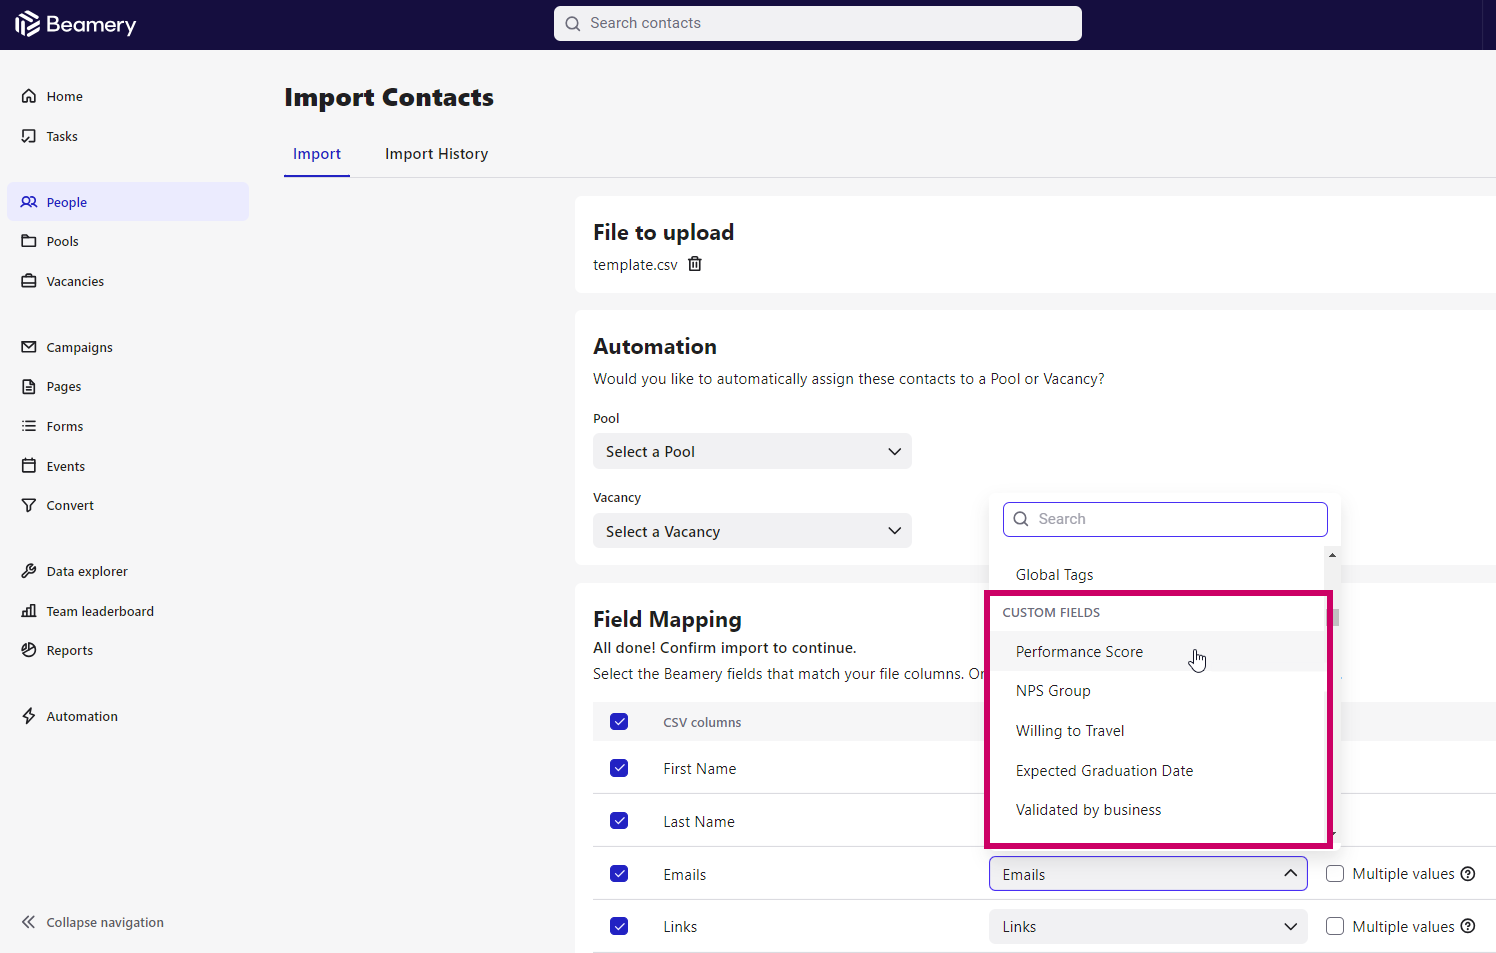Open Pools in the sidebar
The width and height of the screenshot is (1496, 953).
tap(128, 242)
